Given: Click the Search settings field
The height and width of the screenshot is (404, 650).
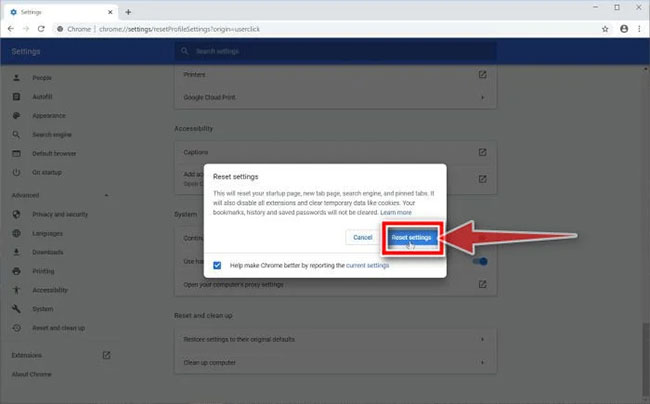Looking at the screenshot, I should [335, 51].
